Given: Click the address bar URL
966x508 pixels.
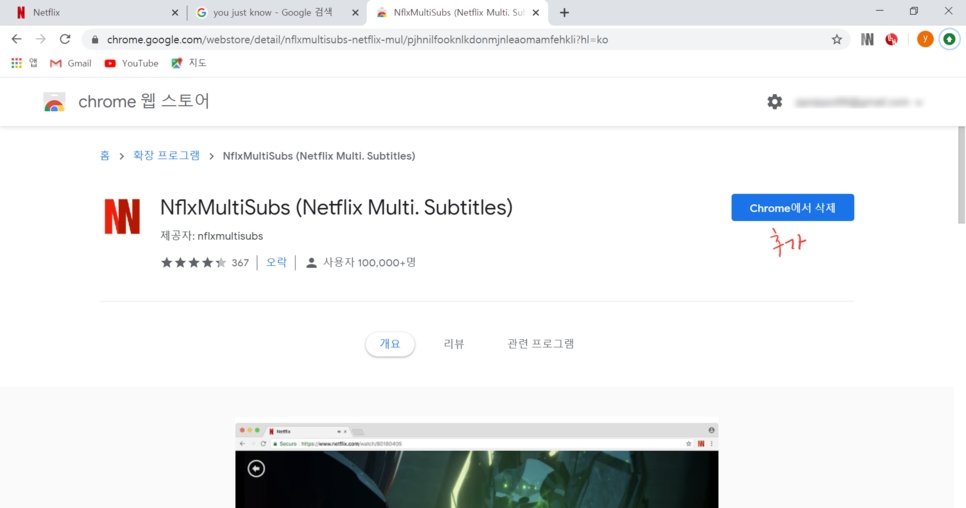Looking at the screenshot, I should [357, 39].
